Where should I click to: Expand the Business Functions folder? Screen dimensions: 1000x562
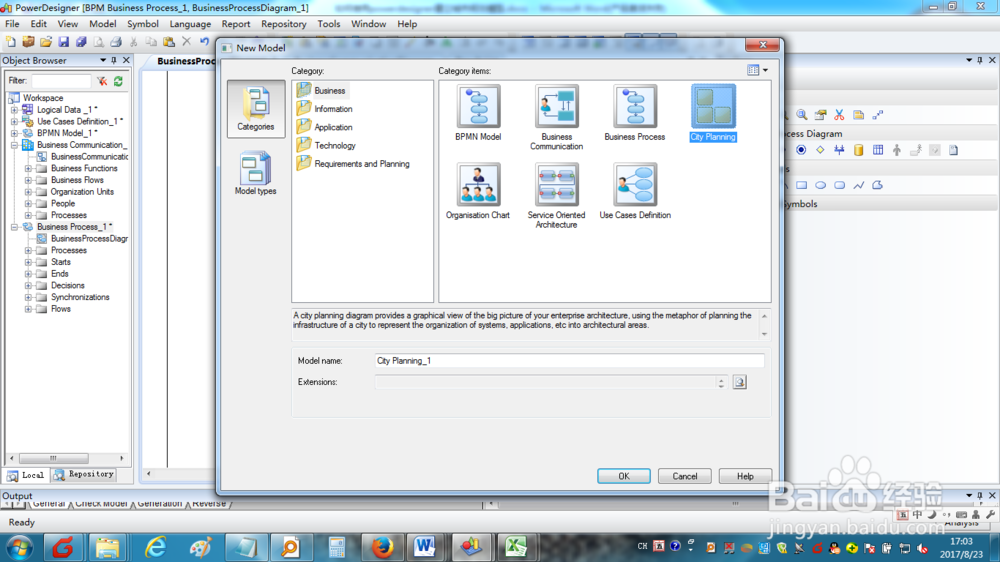(28, 168)
